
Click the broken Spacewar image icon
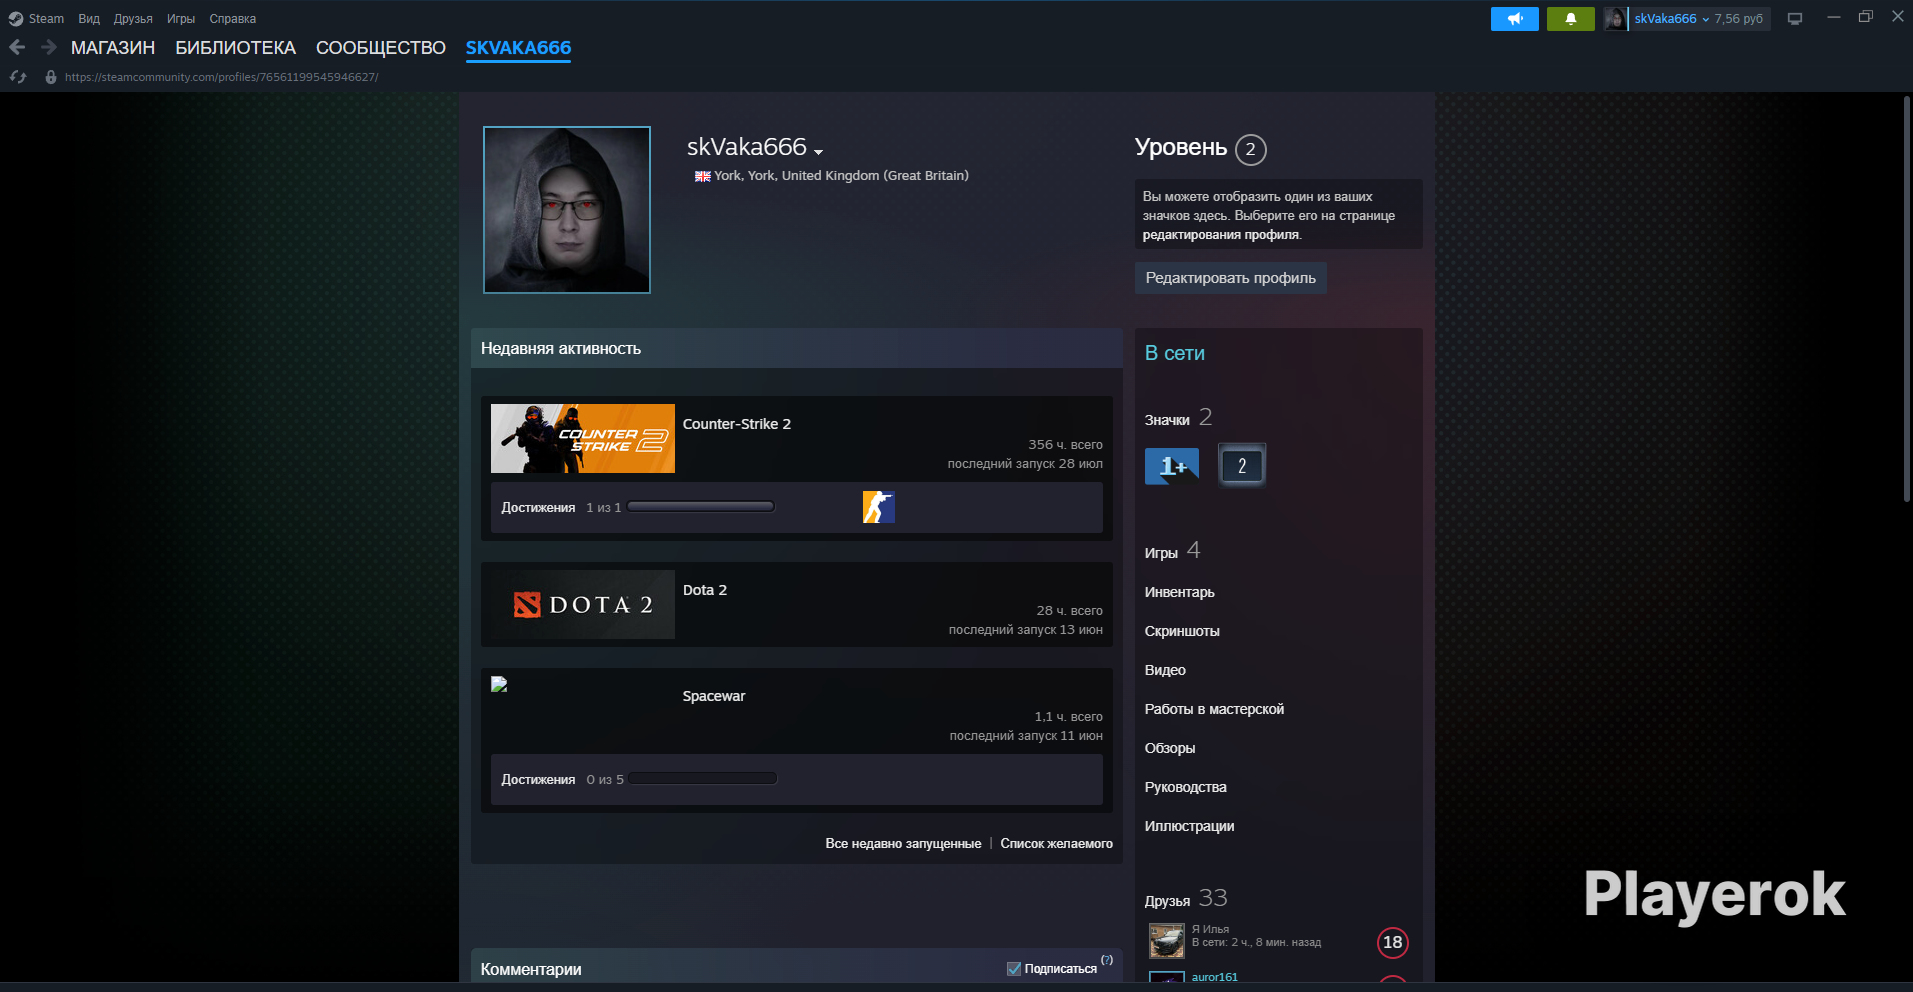click(x=499, y=684)
